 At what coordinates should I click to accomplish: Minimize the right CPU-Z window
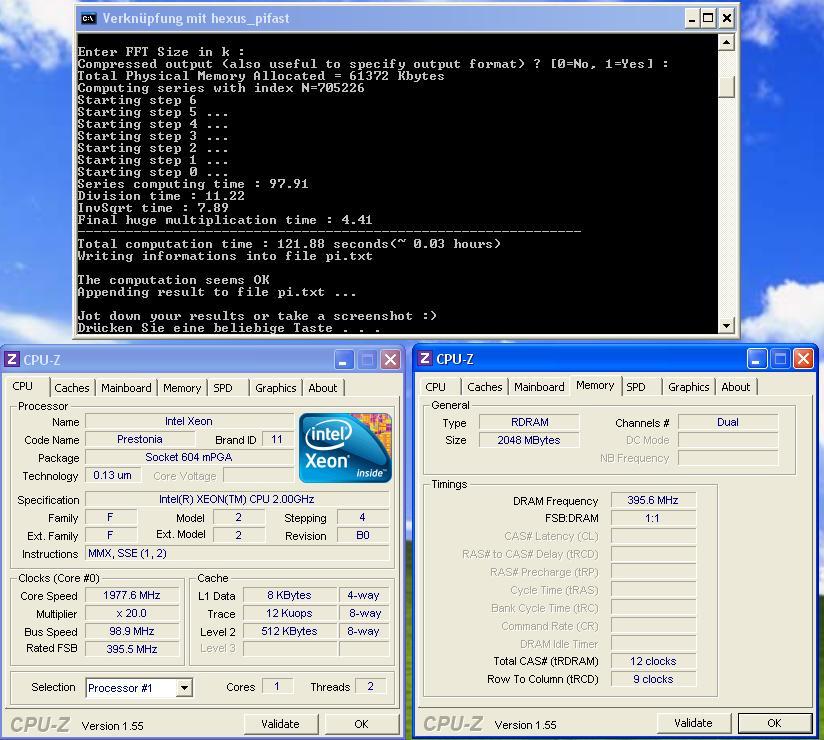(x=756, y=359)
